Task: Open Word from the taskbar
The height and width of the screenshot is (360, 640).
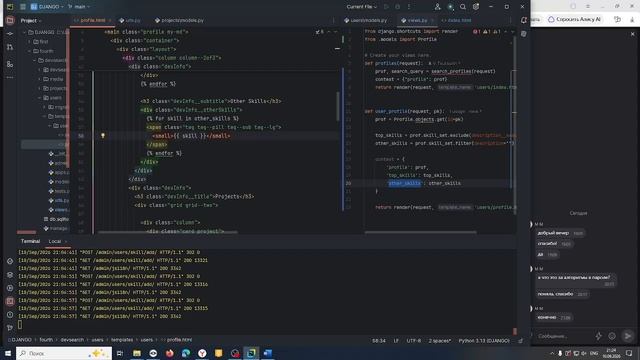Action: (268, 353)
